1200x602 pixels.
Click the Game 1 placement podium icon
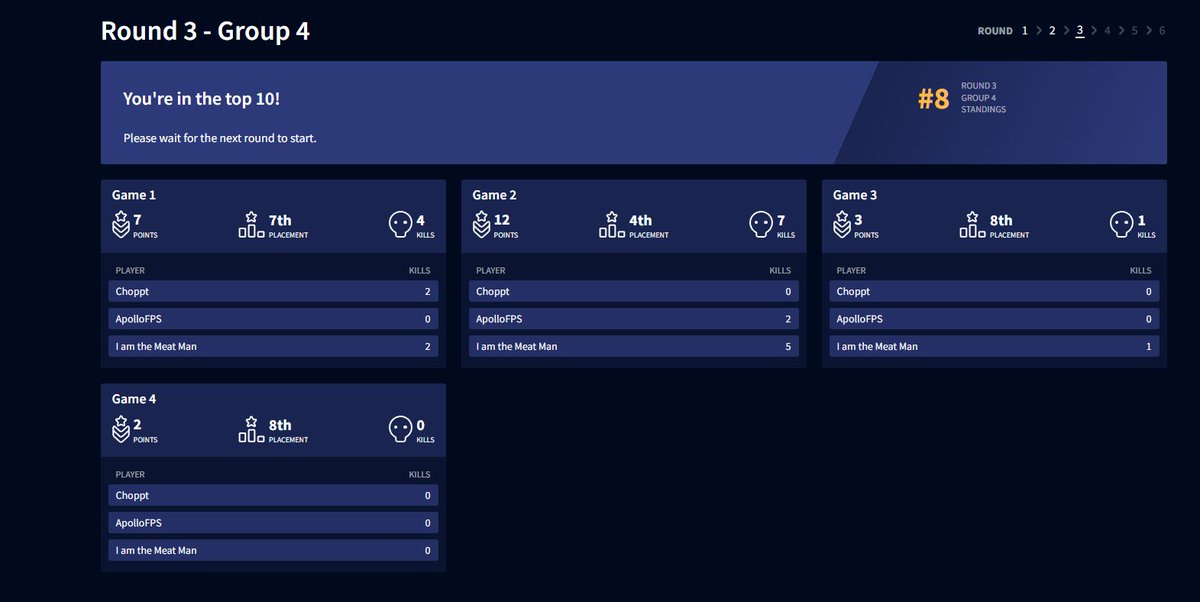pyautogui.click(x=251, y=224)
